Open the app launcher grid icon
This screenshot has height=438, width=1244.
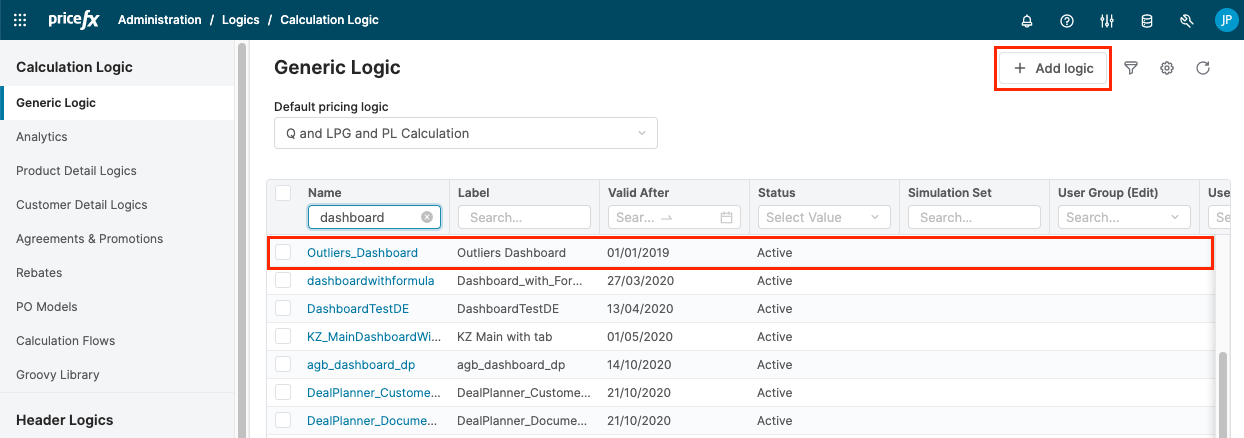click(x=20, y=20)
